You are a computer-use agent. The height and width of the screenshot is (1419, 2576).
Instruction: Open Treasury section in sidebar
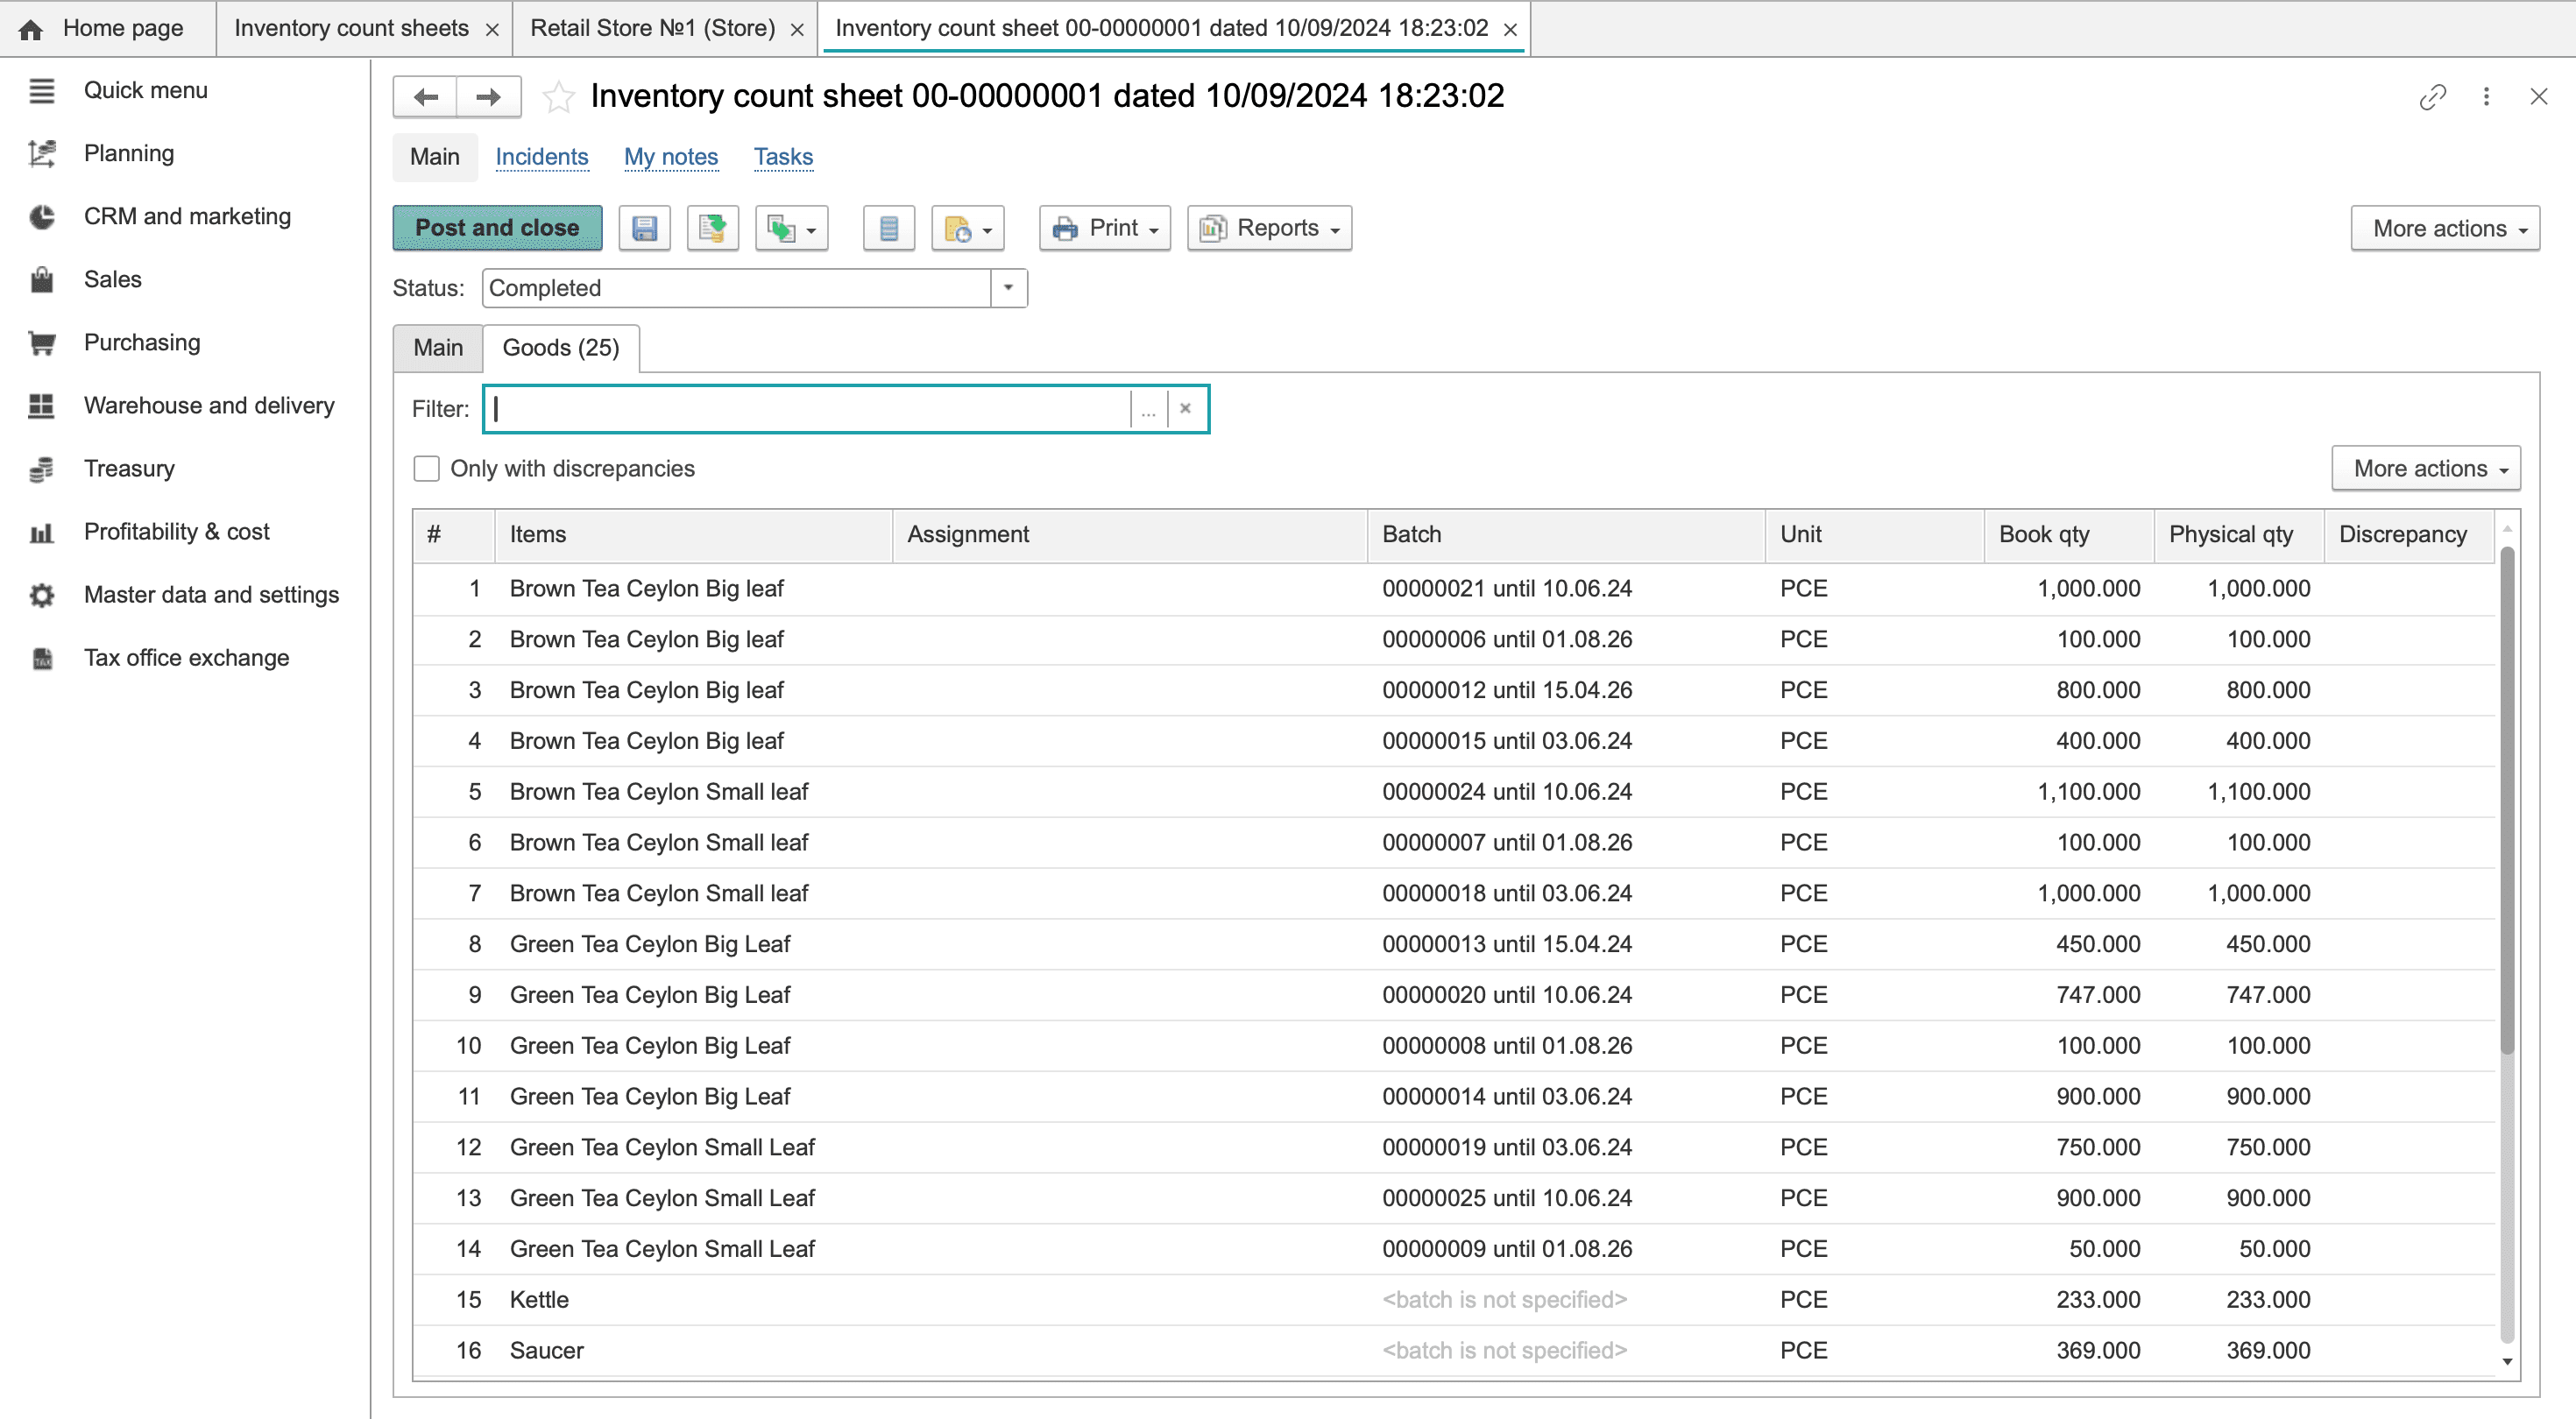[128, 468]
